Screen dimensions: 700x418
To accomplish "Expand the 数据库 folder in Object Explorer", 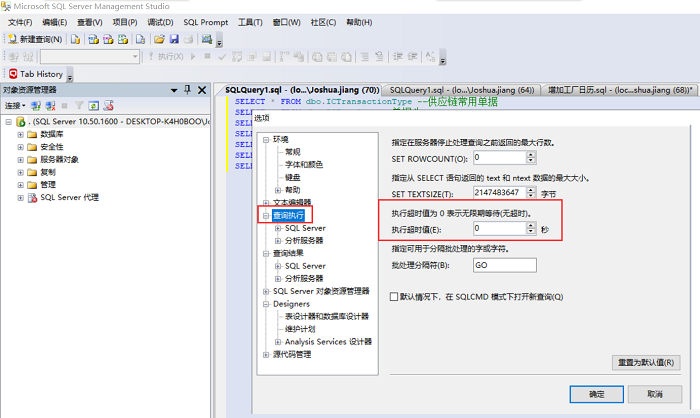I will click(x=19, y=133).
